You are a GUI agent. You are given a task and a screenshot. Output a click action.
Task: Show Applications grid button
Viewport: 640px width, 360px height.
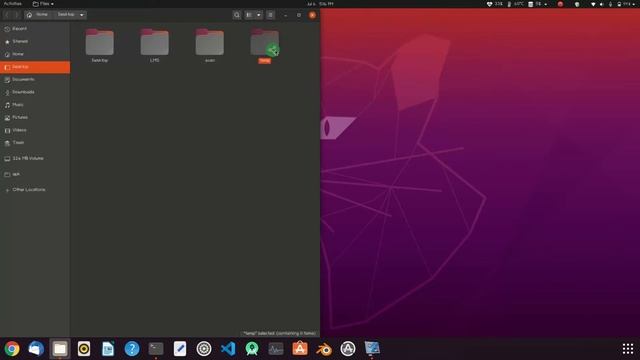[x=628, y=349]
